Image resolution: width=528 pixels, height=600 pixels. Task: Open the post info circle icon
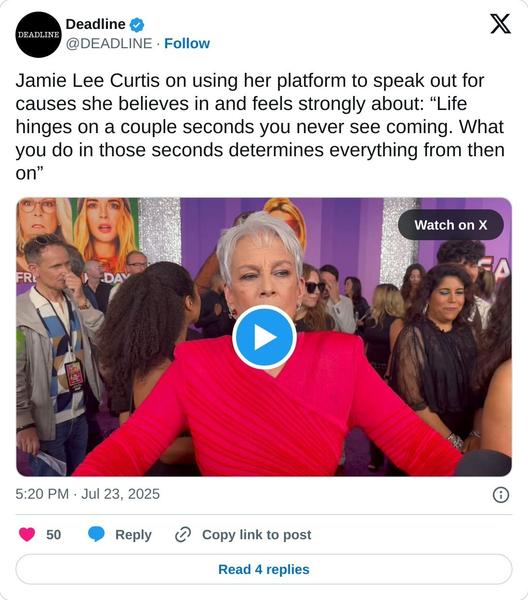501,495
